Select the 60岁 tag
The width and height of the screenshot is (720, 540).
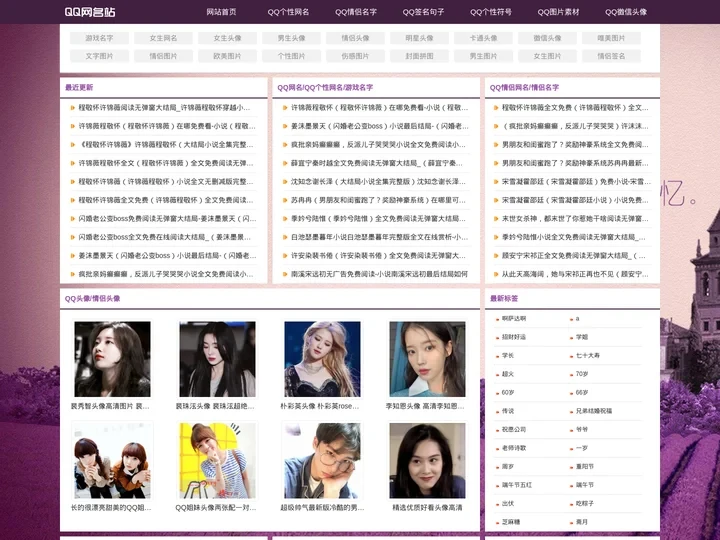pos(508,393)
